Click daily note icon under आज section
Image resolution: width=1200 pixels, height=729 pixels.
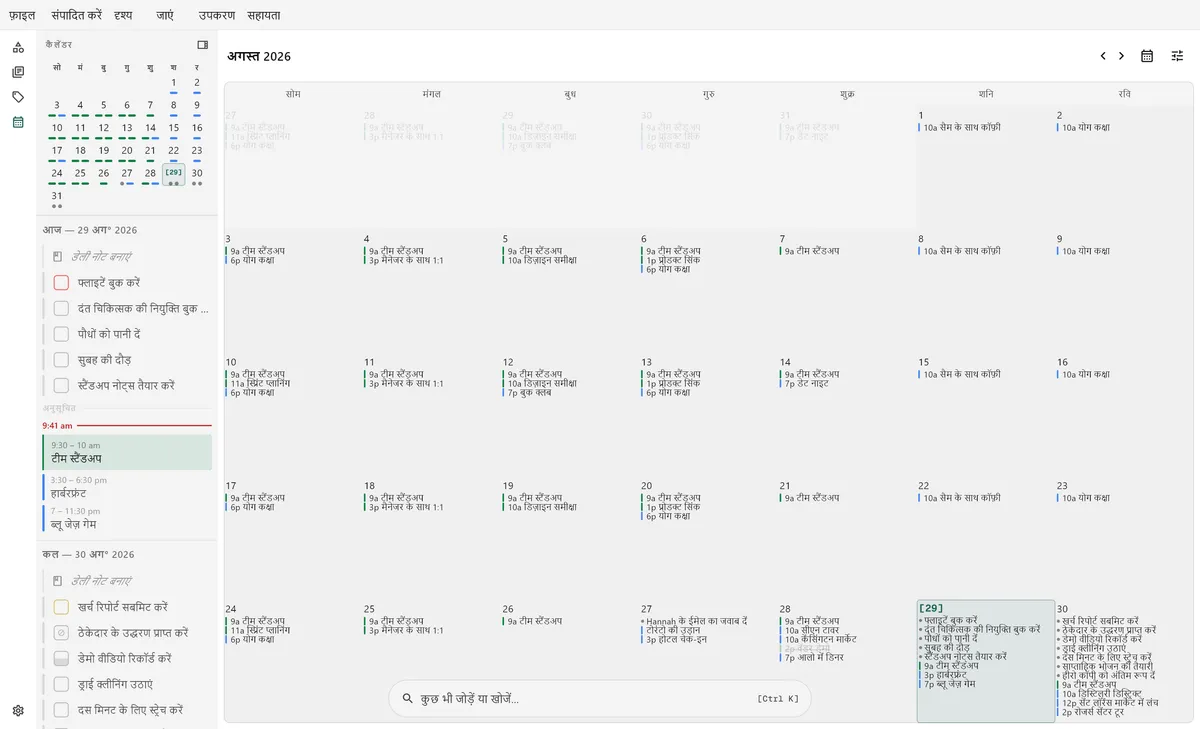point(58,257)
